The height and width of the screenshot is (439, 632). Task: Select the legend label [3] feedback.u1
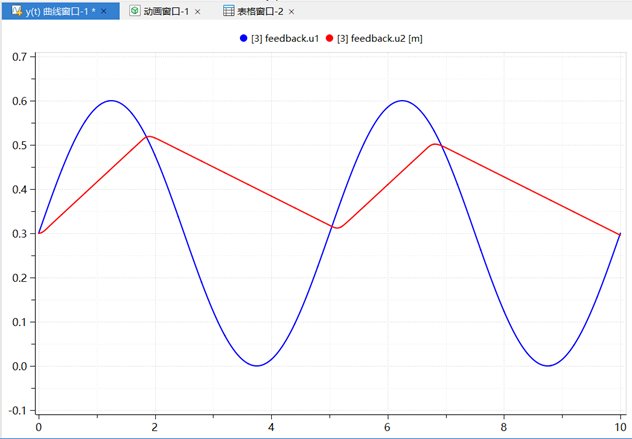point(285,39)
